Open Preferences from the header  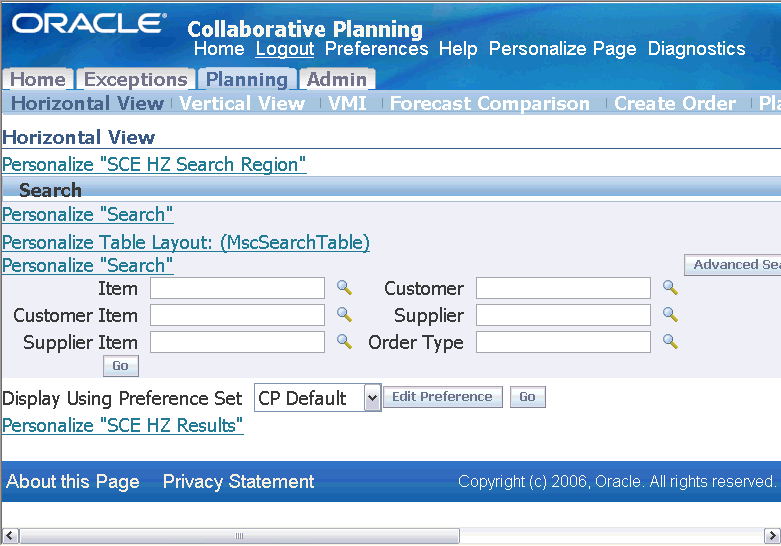(377, 49)
